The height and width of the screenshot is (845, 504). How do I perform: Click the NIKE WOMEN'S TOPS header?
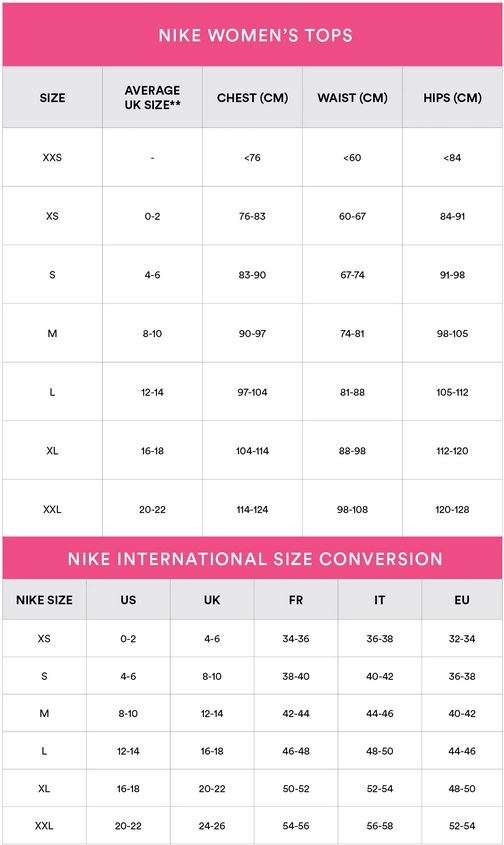point(256,35)
